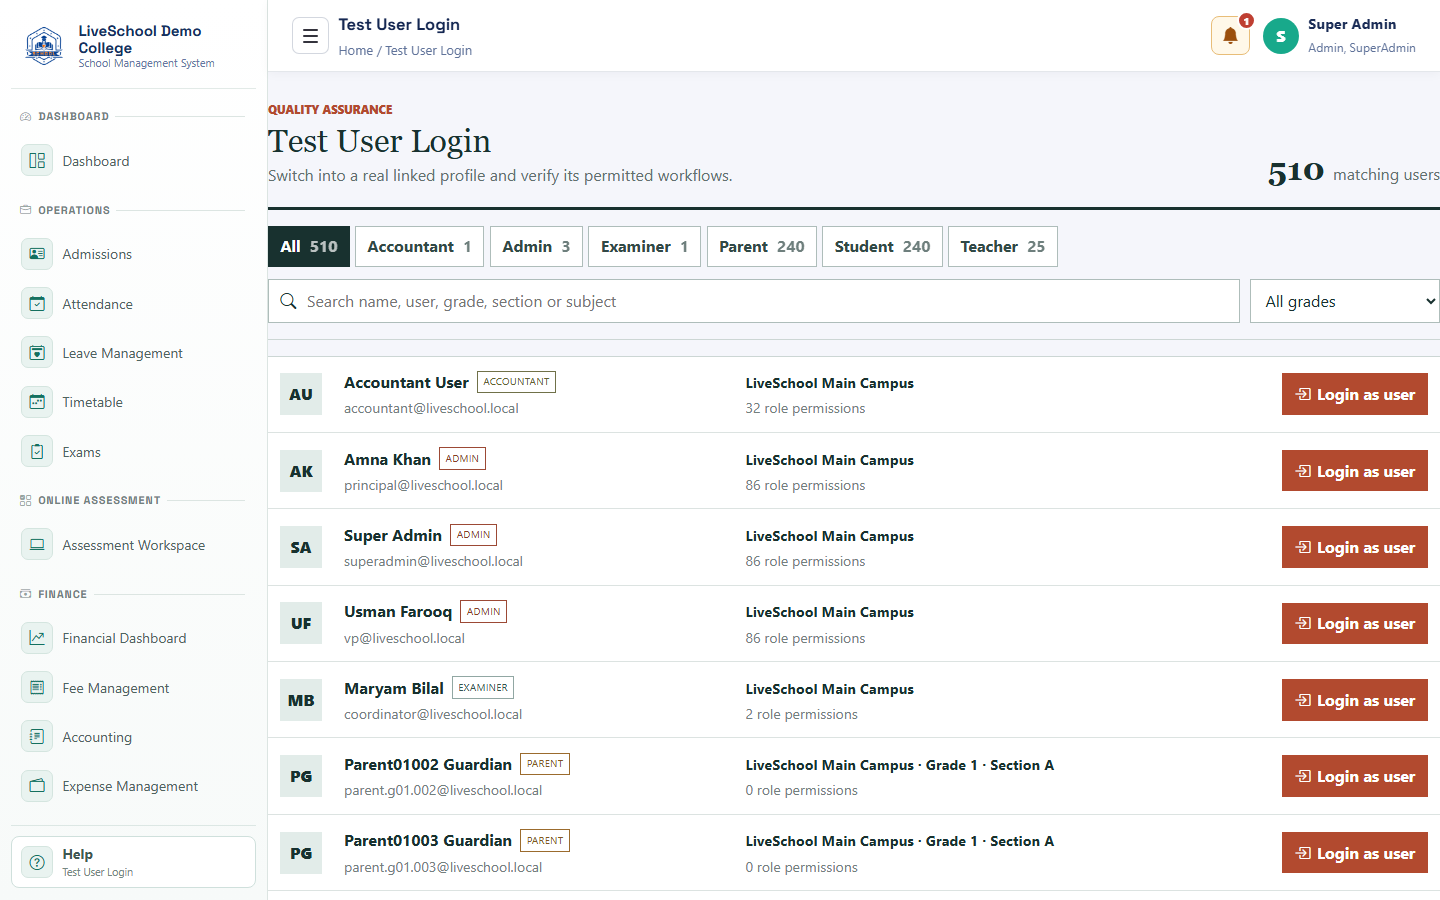
Task: Open Assessment Workspace laptop icon
Action: pyautogui.click(x=37, y=545)
